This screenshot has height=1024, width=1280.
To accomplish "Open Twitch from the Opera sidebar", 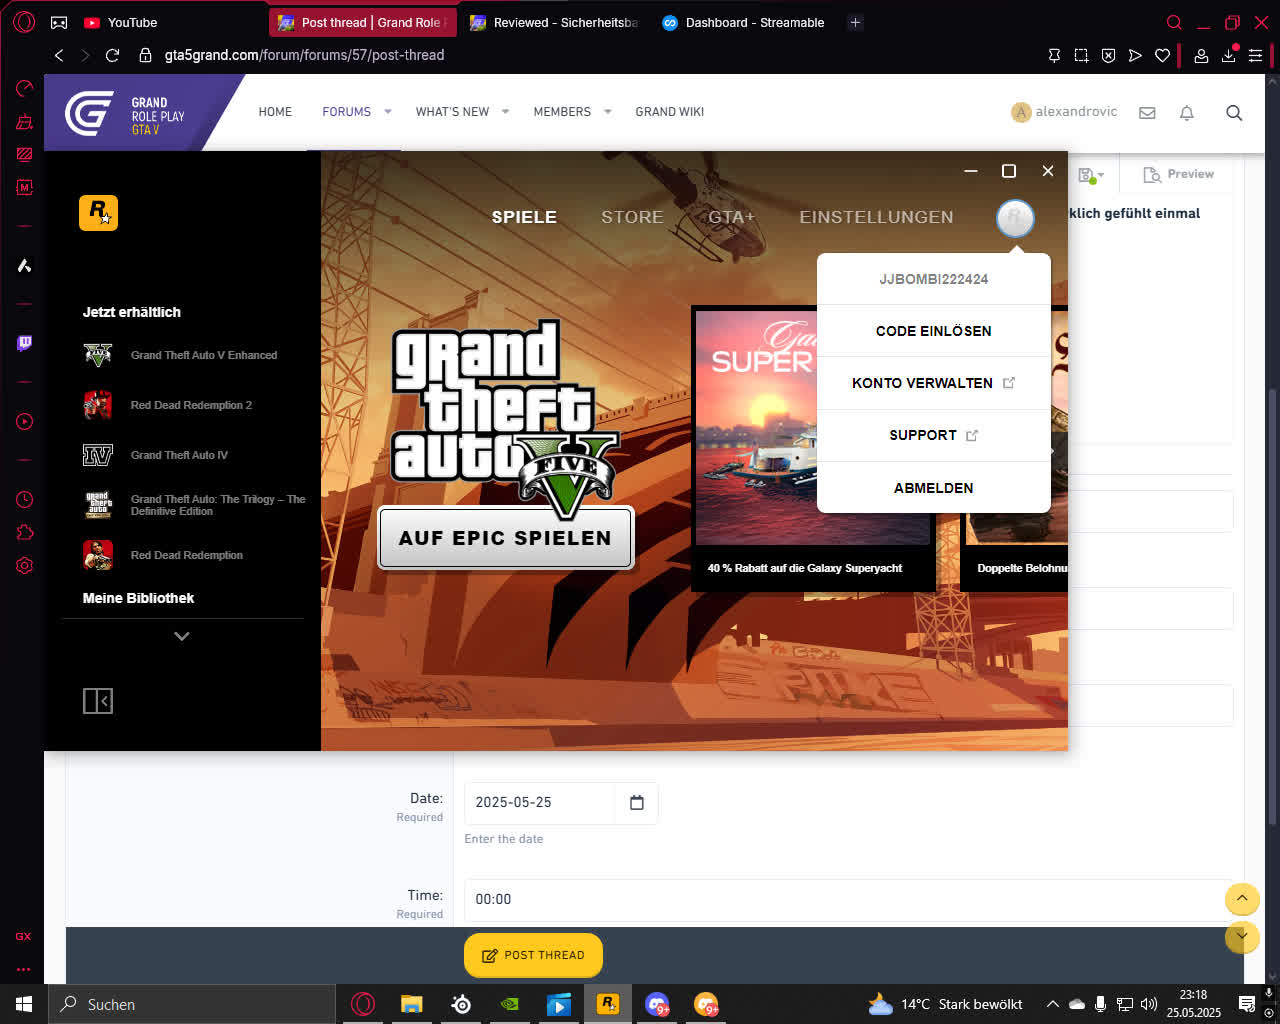I will pyautogui.click(x=24, y=343).
